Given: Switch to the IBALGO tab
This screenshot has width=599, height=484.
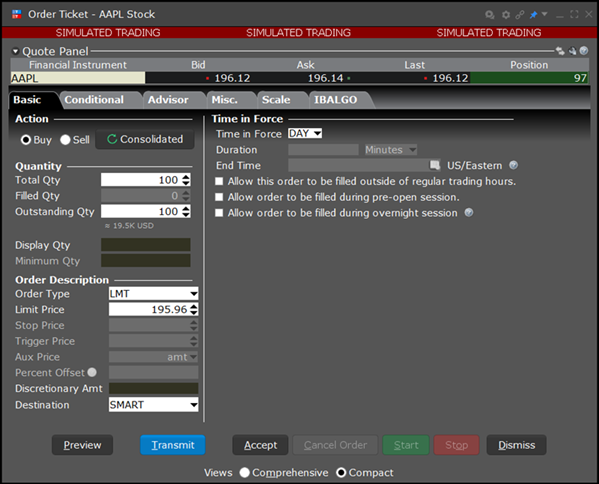Looking at the screenshot, I should point(335,100).
